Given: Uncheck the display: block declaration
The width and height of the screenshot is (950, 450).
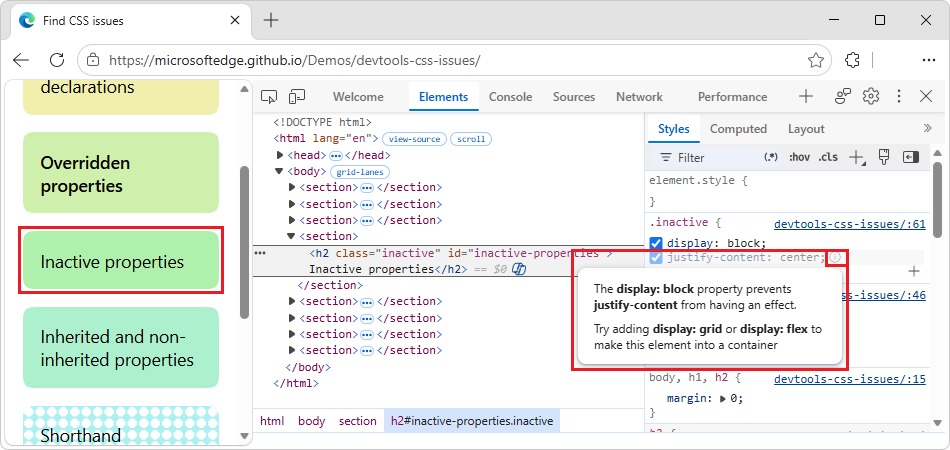Looking at the screenshot, I should 656,243.
